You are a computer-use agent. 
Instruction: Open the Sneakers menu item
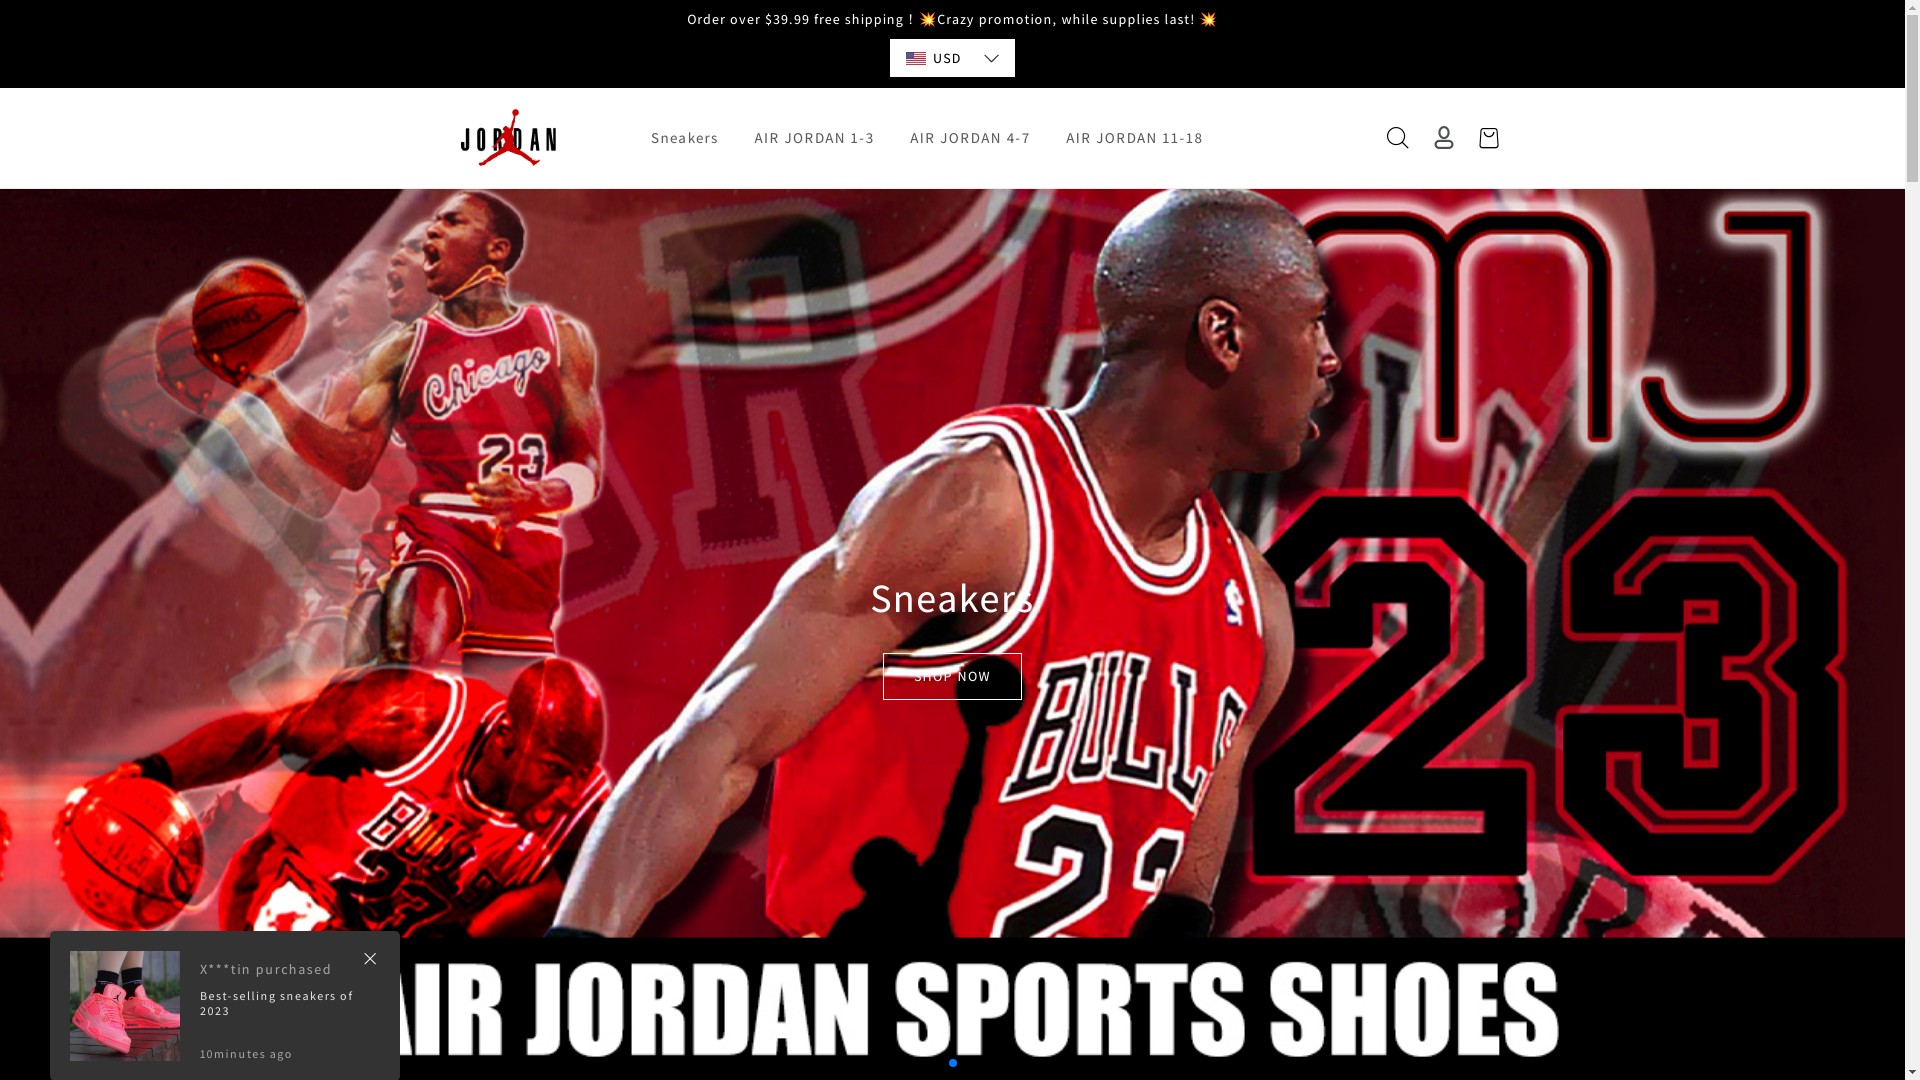click(x=684, y=138)
